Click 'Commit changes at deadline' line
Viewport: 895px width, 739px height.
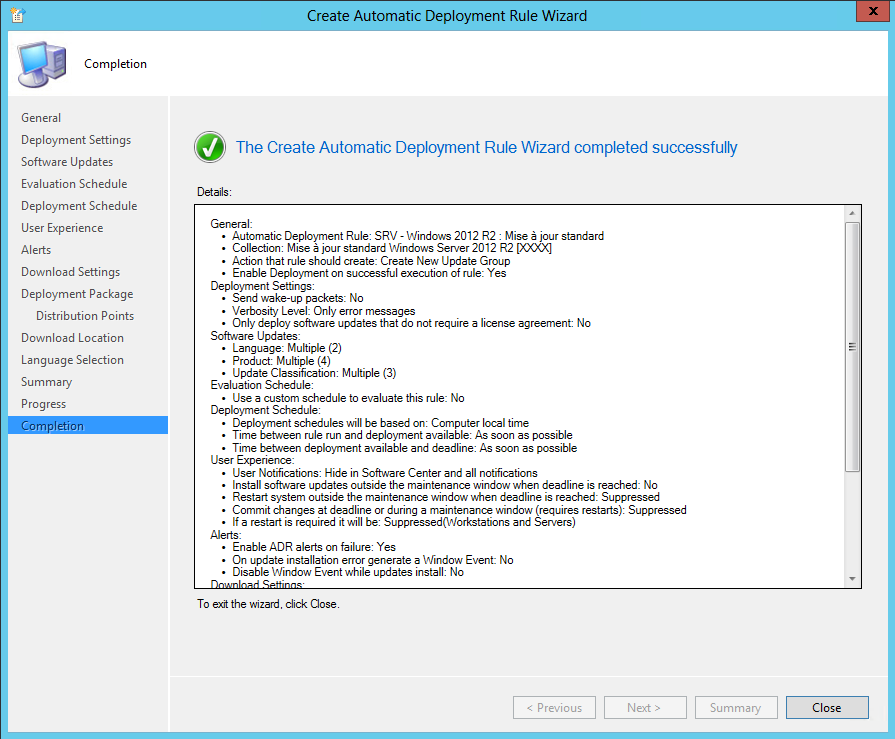(459, 510)
